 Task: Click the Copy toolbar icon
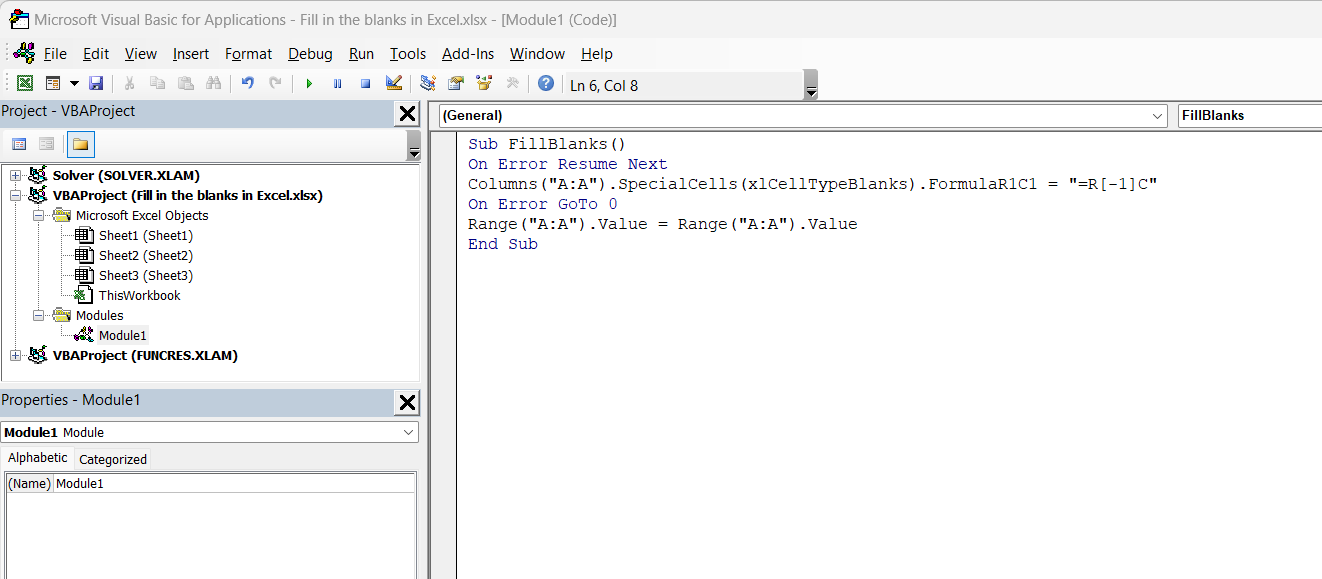[x=157, y=84]
